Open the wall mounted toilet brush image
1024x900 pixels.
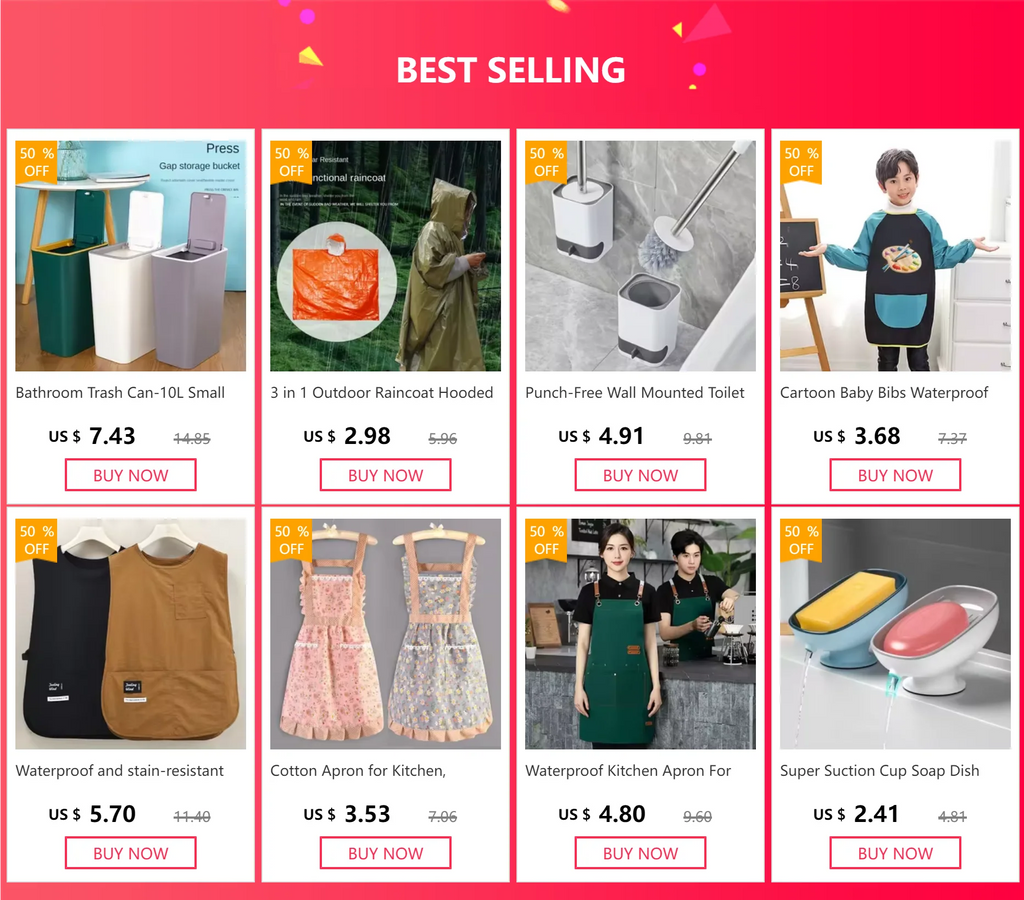tap(640, 256)
